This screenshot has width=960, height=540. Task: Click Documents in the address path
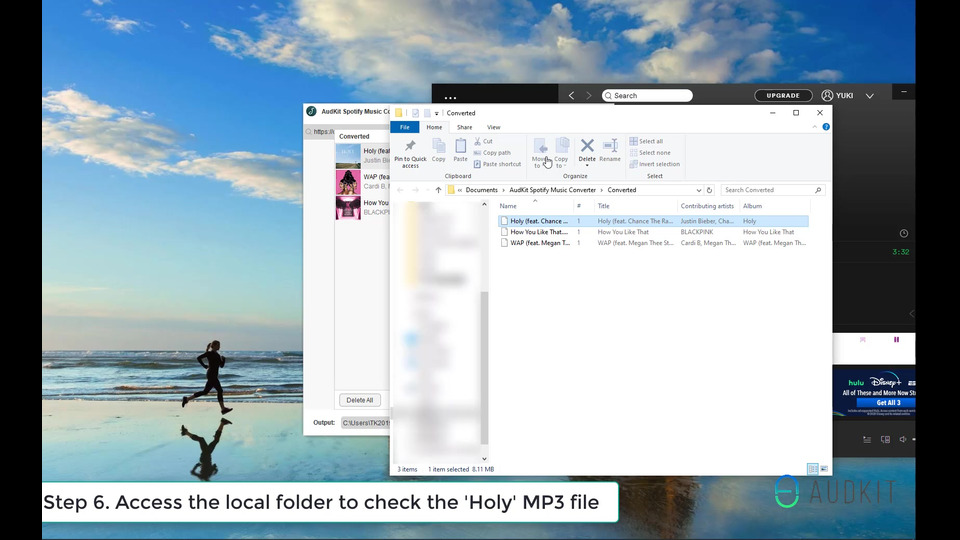481,190
